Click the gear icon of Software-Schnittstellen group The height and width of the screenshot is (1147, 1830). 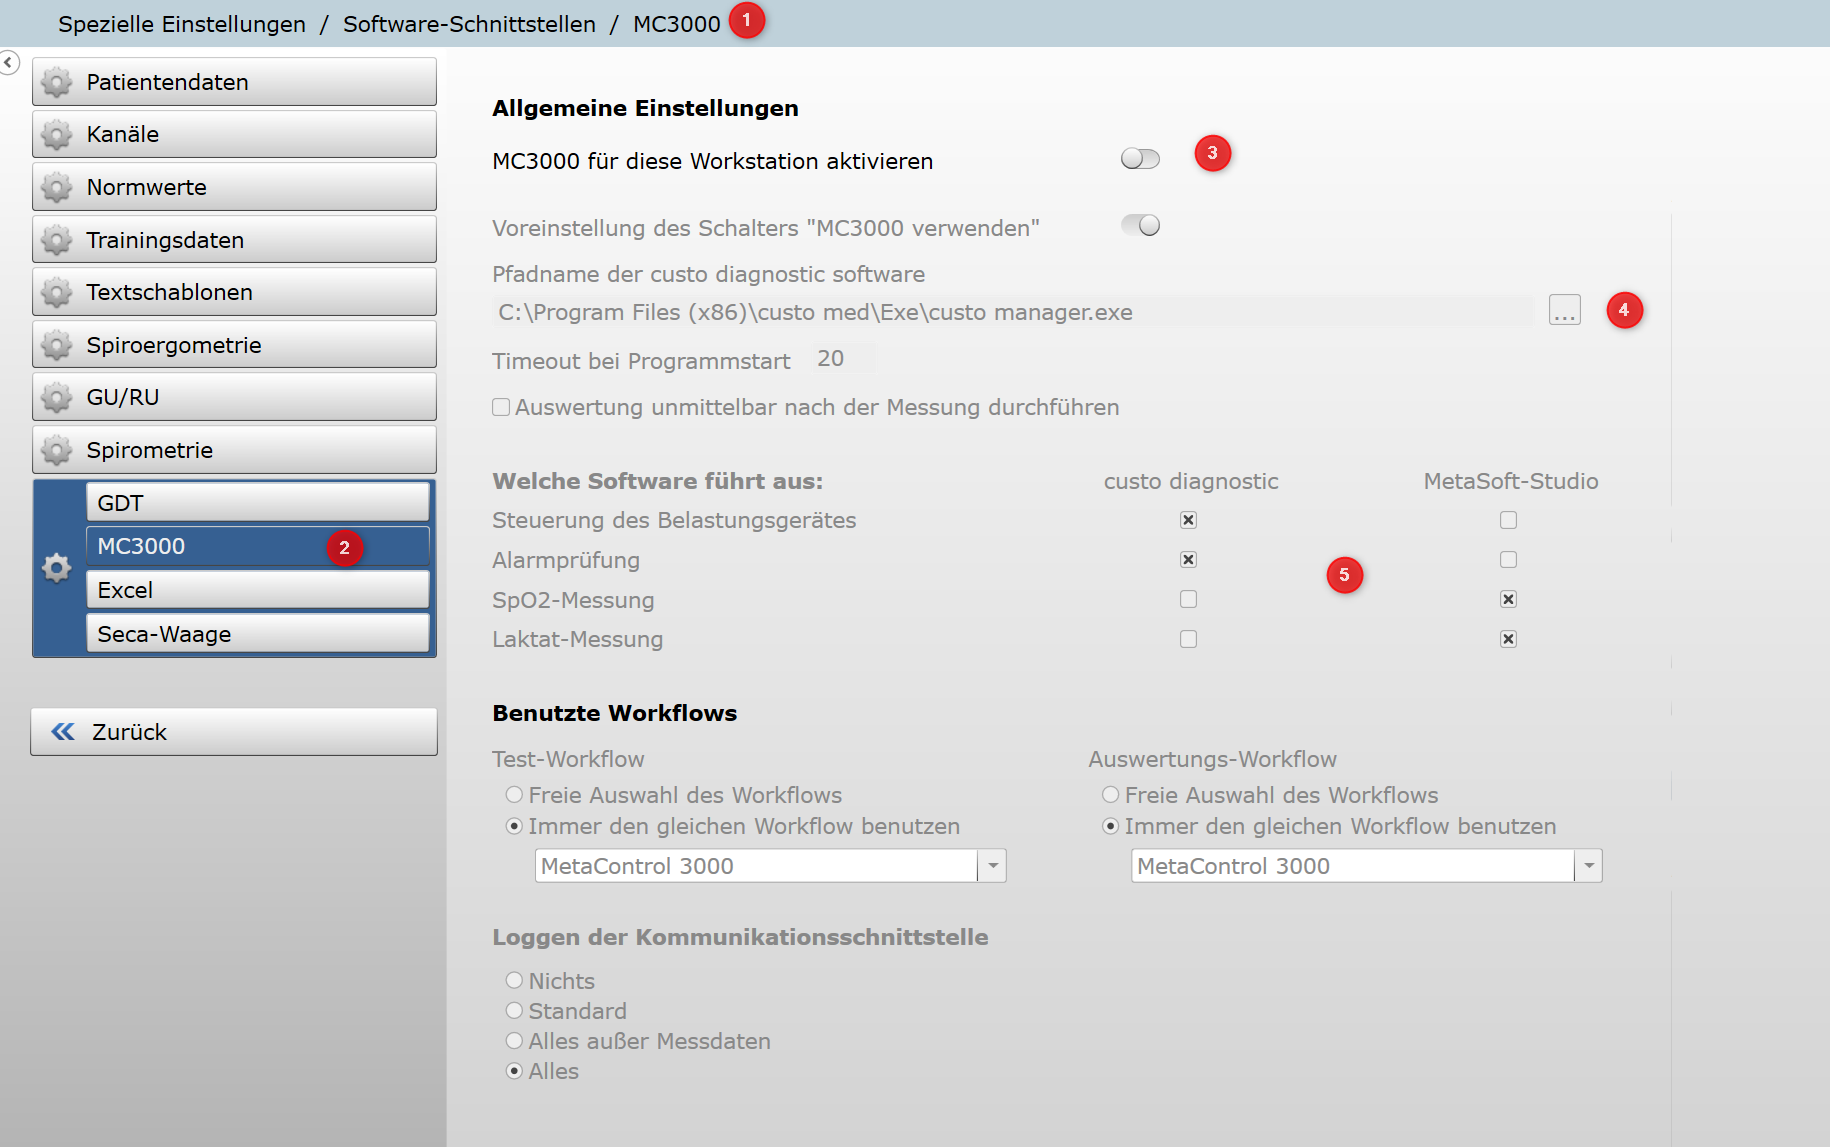pos(57,568)
